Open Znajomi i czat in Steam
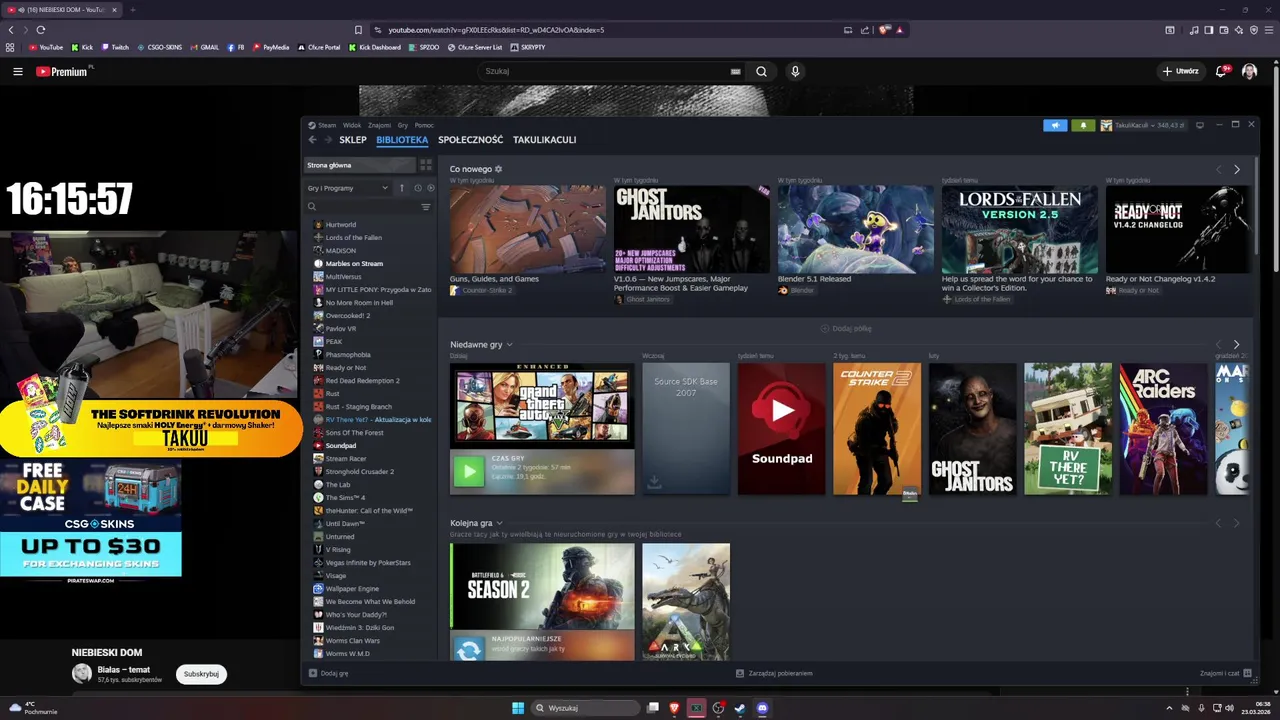The width and height of the screenshot is (1280, 720). point(1225,674)
